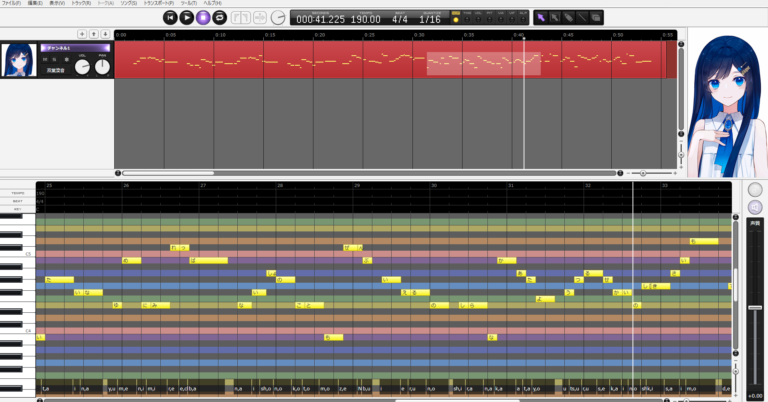Viewport: 768px width, 402px height.
Task: Toggle the yellow TMG edit mode
Action: point(456,20)
